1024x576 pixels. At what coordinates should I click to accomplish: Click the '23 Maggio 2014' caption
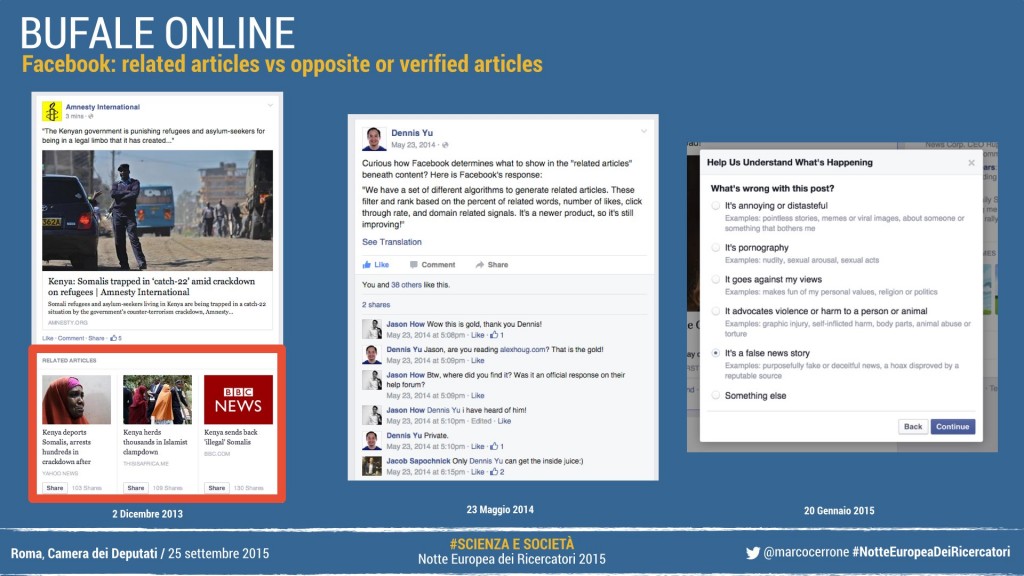500,509
